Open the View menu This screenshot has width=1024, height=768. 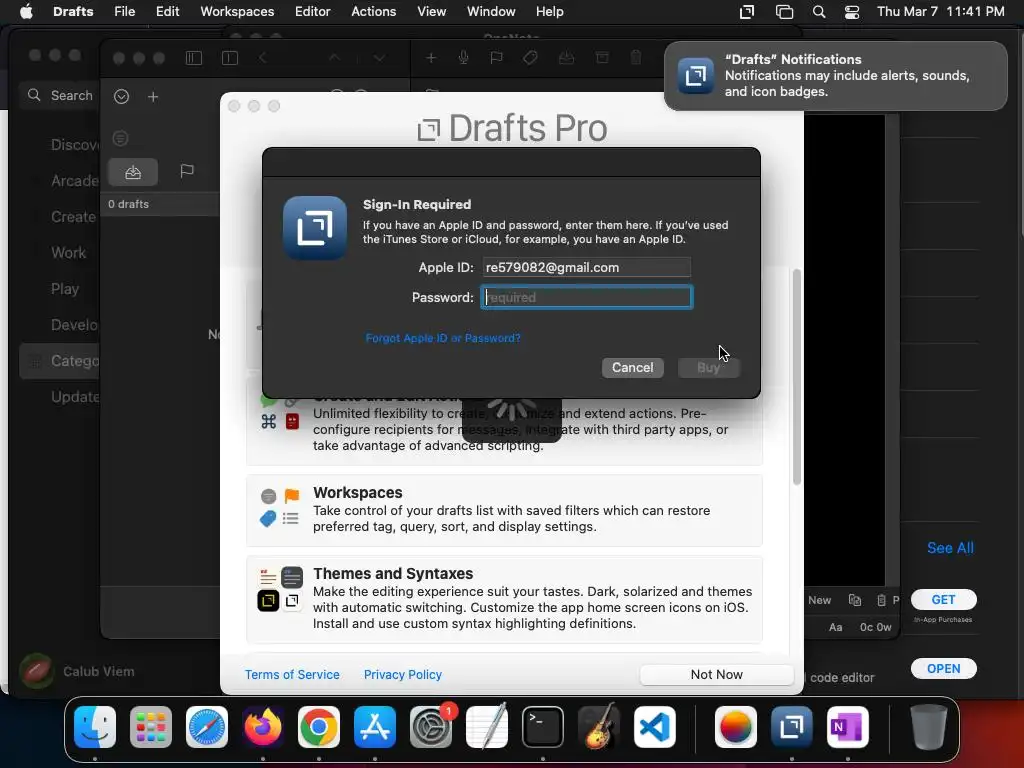point(431,12)
